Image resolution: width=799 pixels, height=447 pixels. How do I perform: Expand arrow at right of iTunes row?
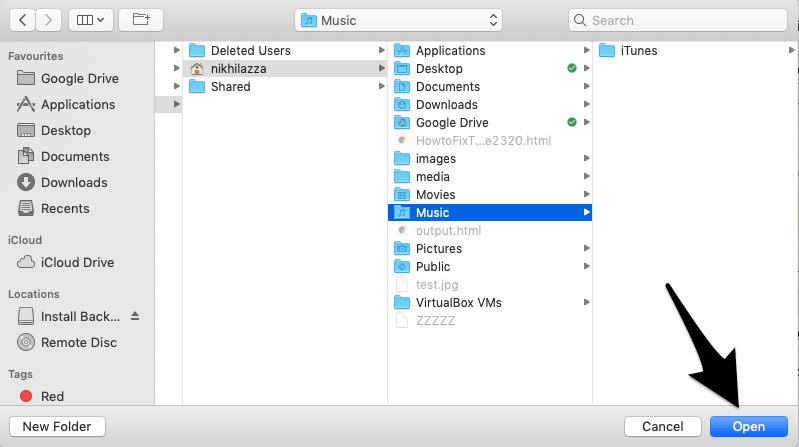(791, 50)
